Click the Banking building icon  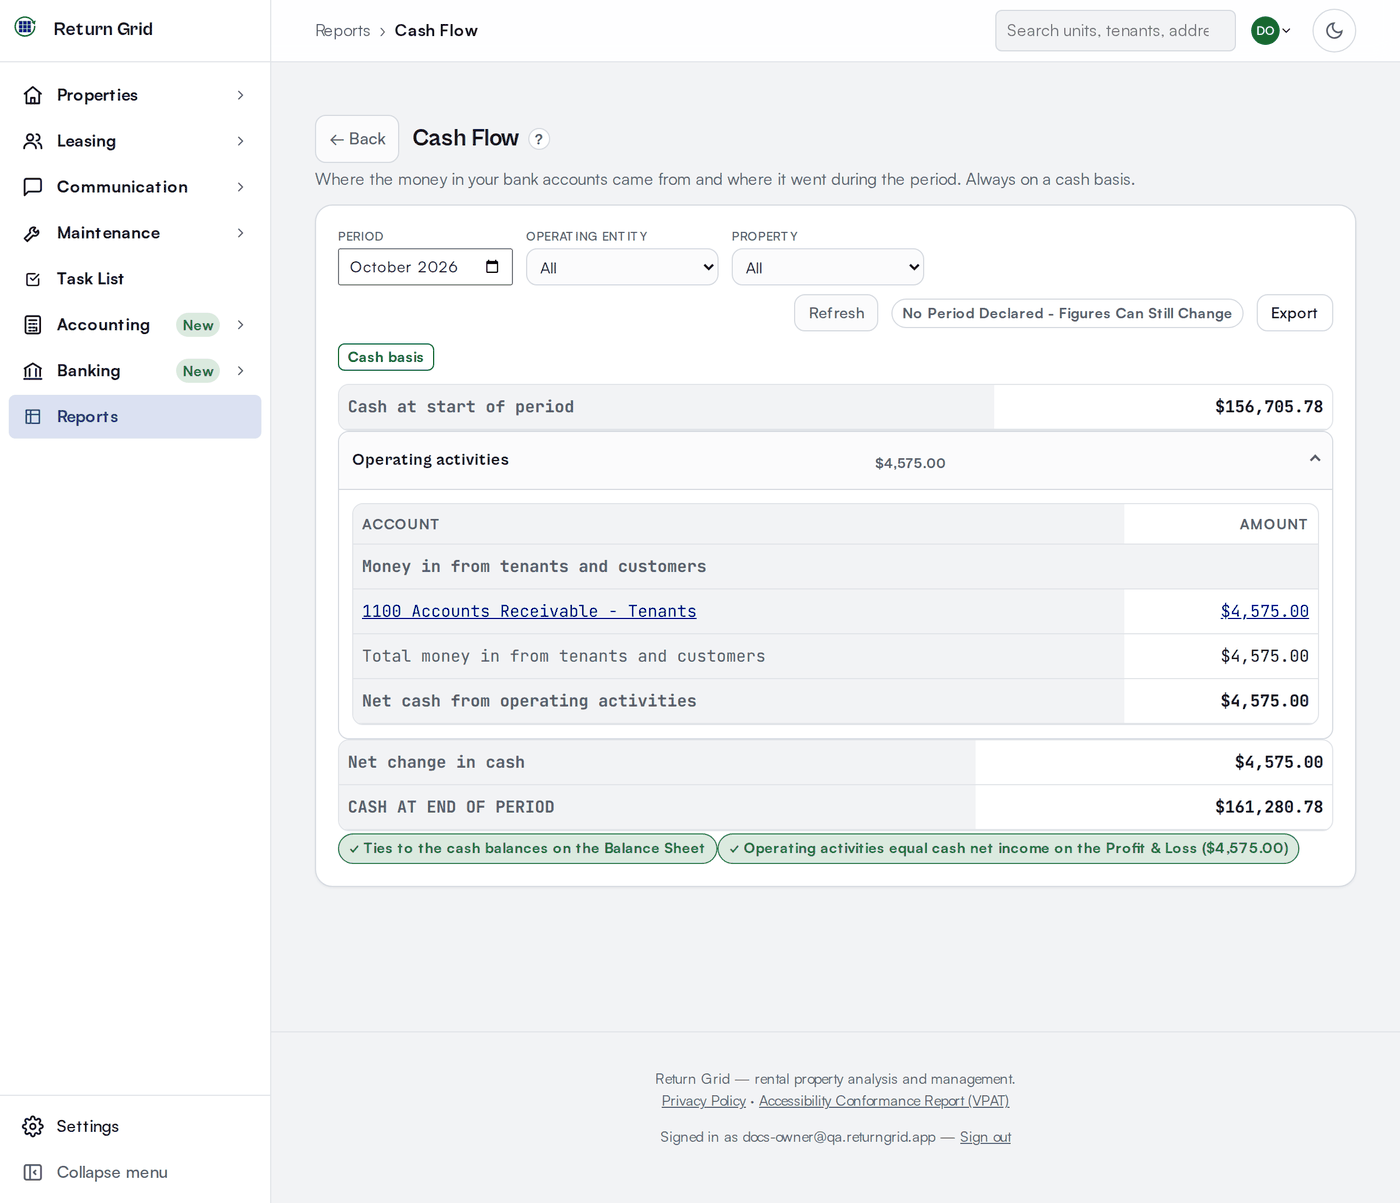[33, 371]
